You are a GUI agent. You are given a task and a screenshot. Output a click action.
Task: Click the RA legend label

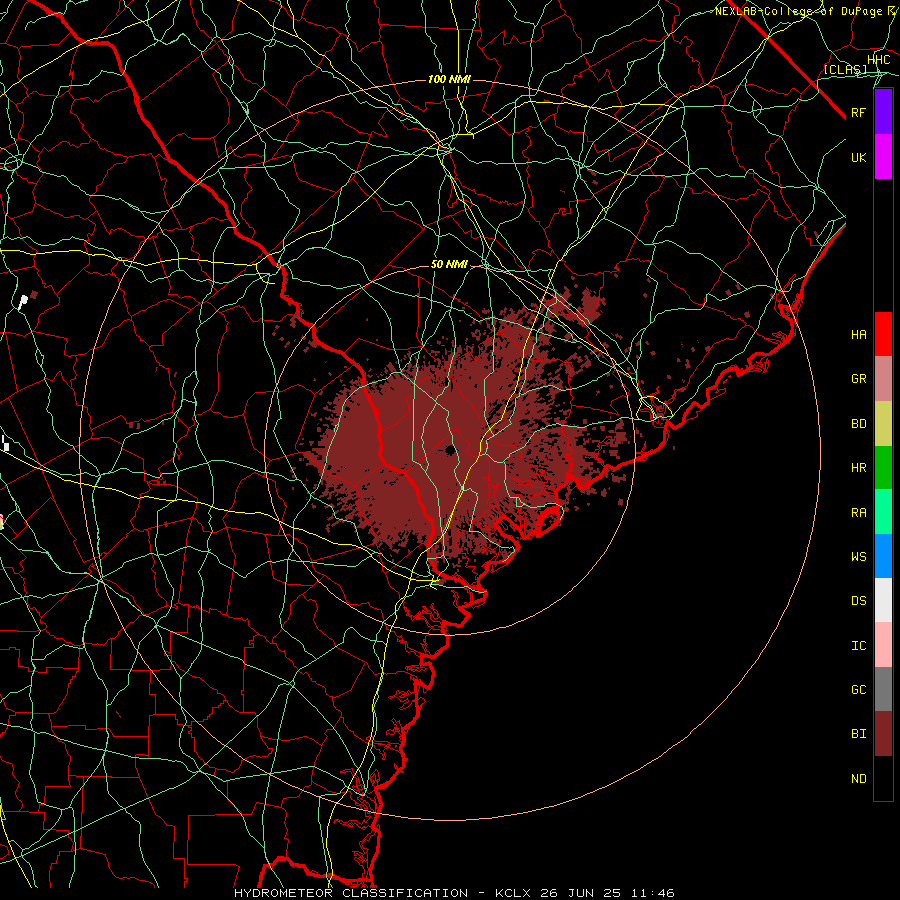point(858,513)
